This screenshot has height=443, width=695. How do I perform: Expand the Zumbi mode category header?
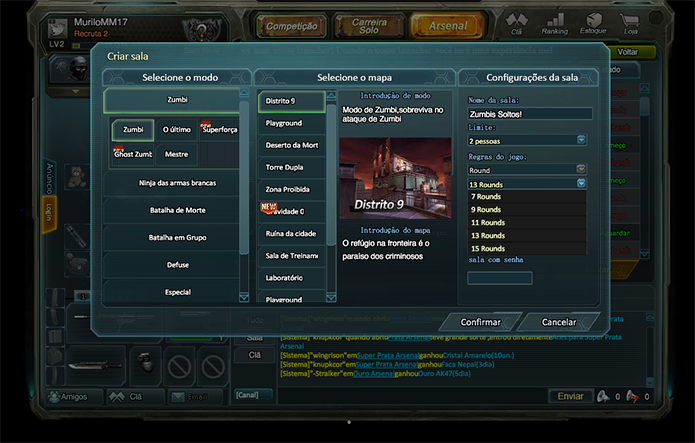[x=172, y=100]
